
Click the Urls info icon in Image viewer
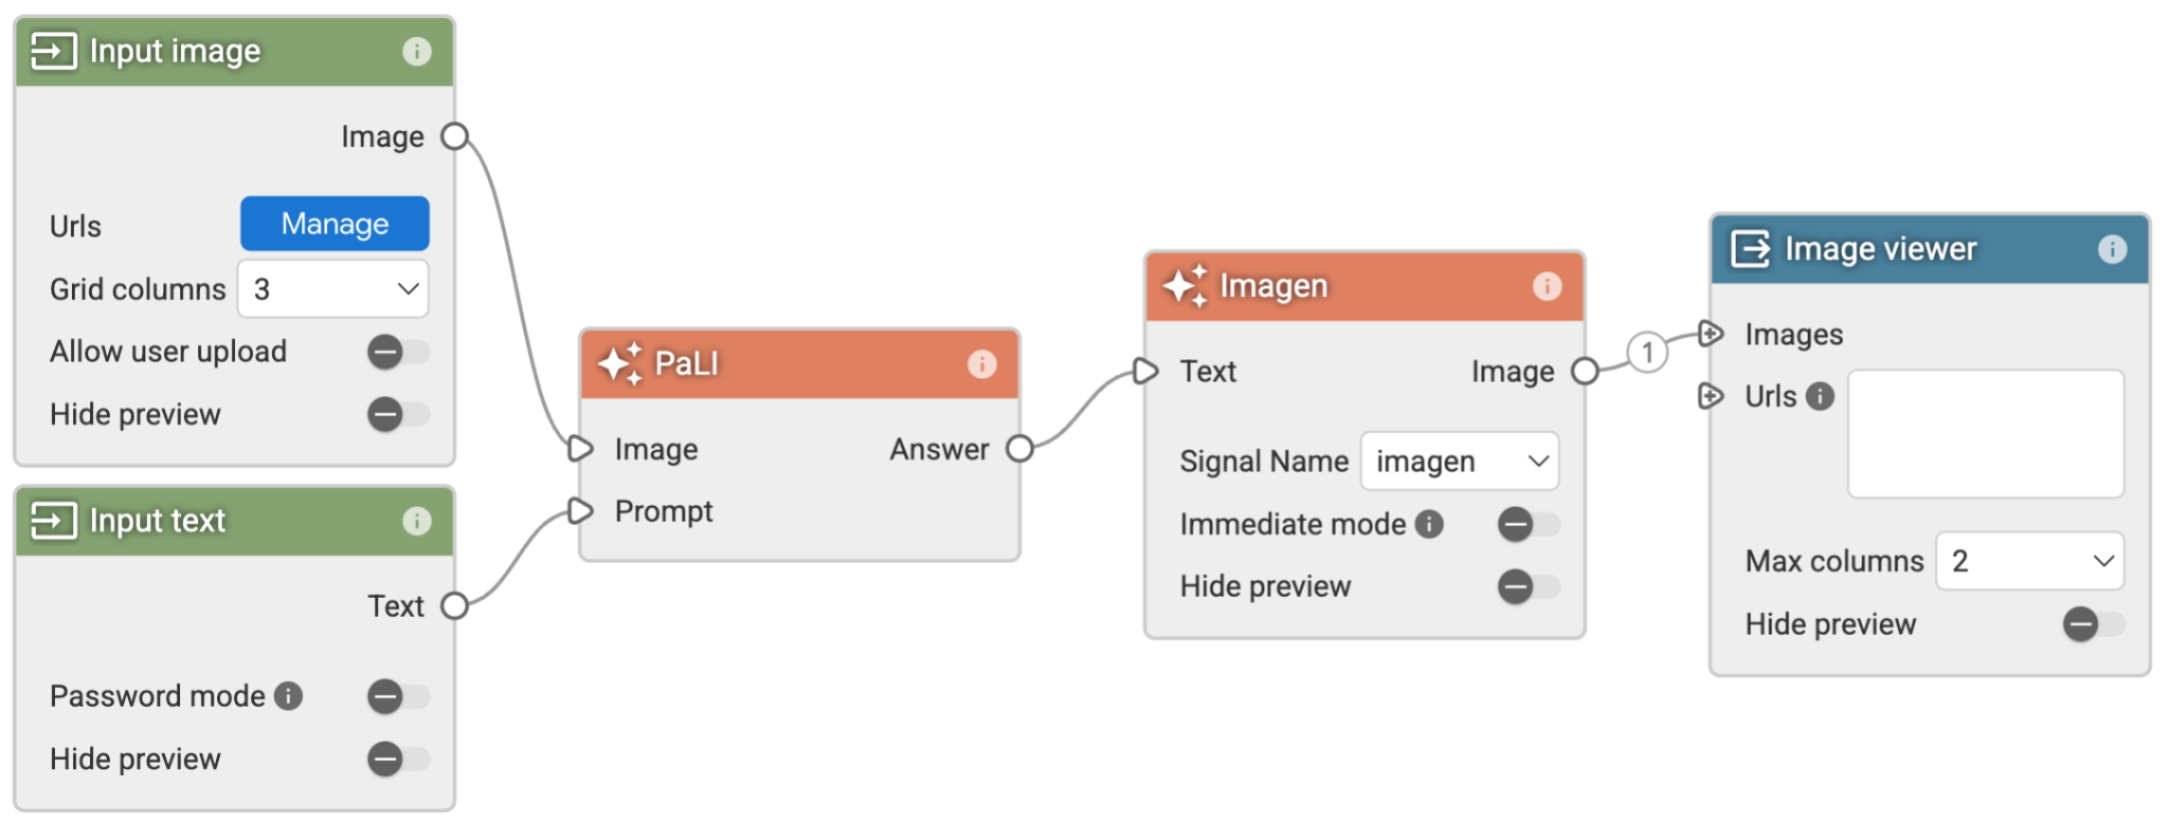coord(1820,397)
